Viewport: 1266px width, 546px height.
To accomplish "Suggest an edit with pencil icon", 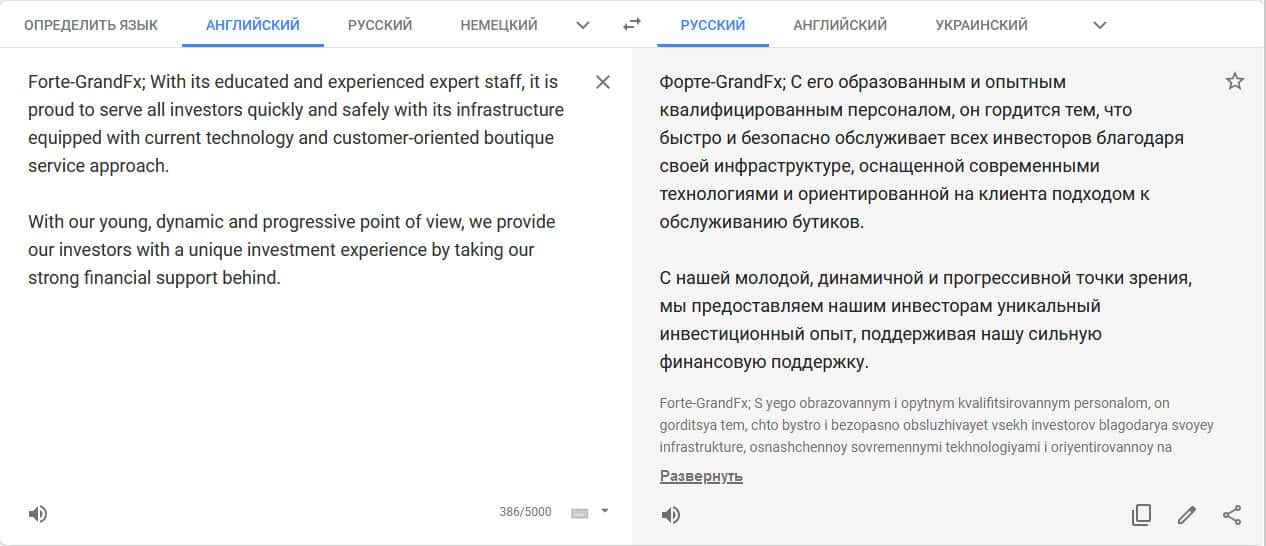I will click(x=1187, y=515).
